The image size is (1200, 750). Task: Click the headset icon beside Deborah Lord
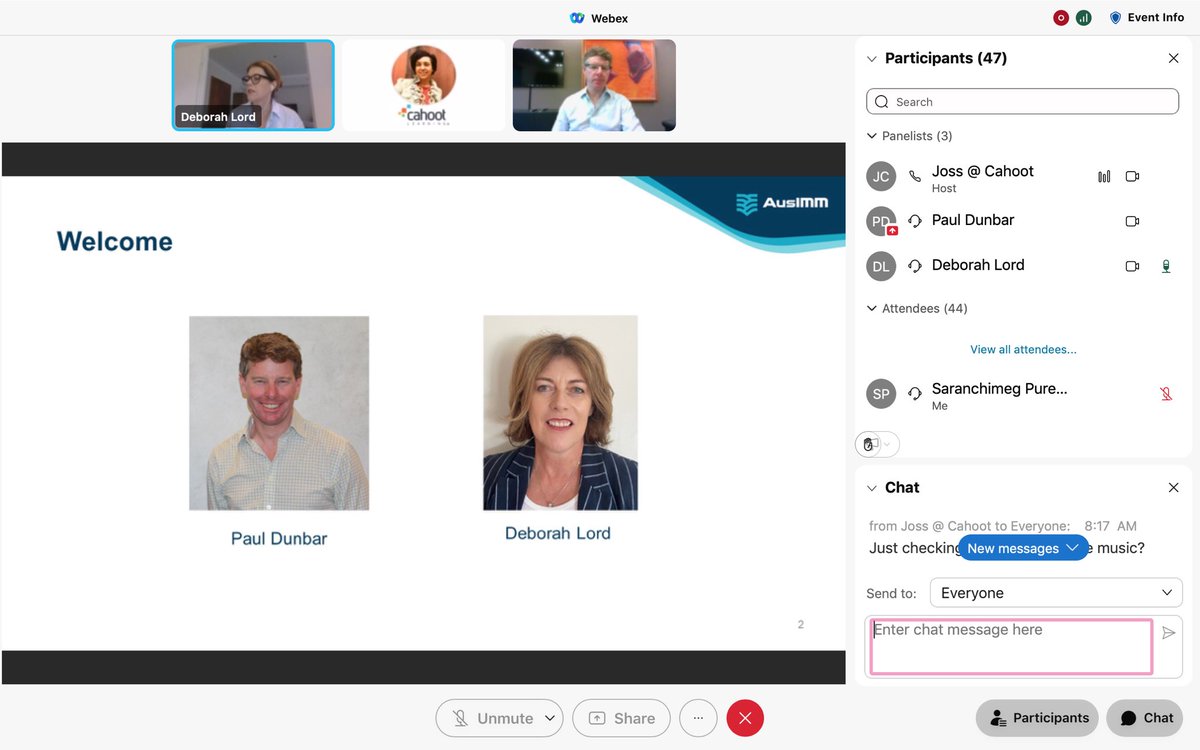pyautogui.click(x=915, y=266)
